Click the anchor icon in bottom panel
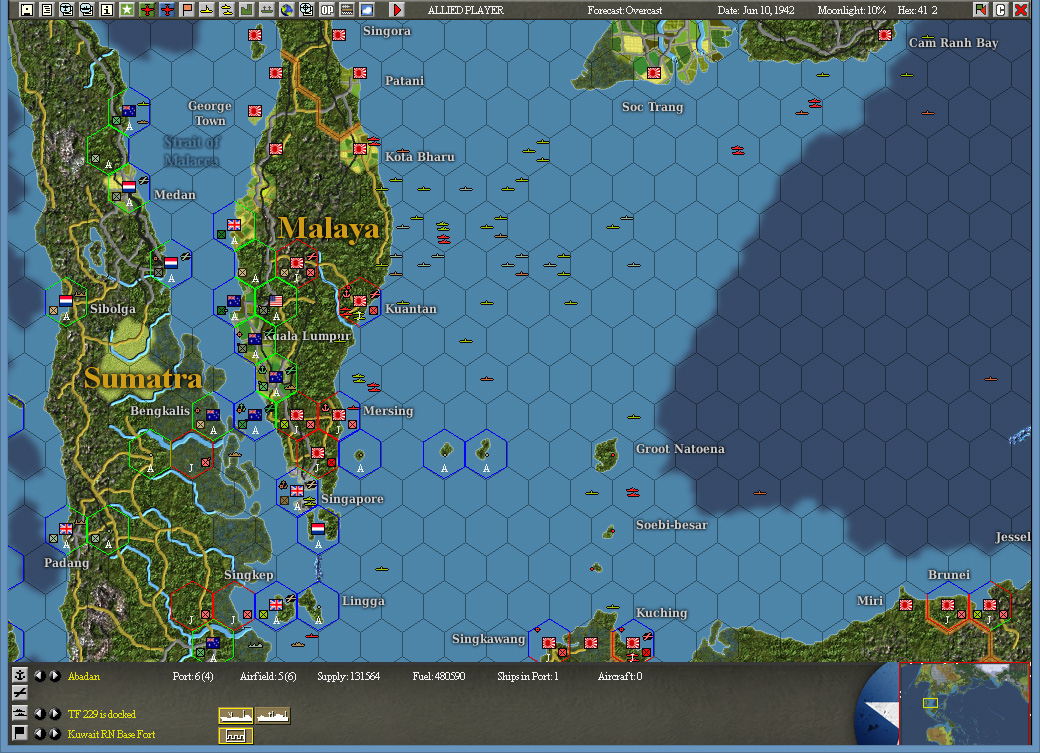Viewport: 1040px width, 753px height. pos(19,676)
